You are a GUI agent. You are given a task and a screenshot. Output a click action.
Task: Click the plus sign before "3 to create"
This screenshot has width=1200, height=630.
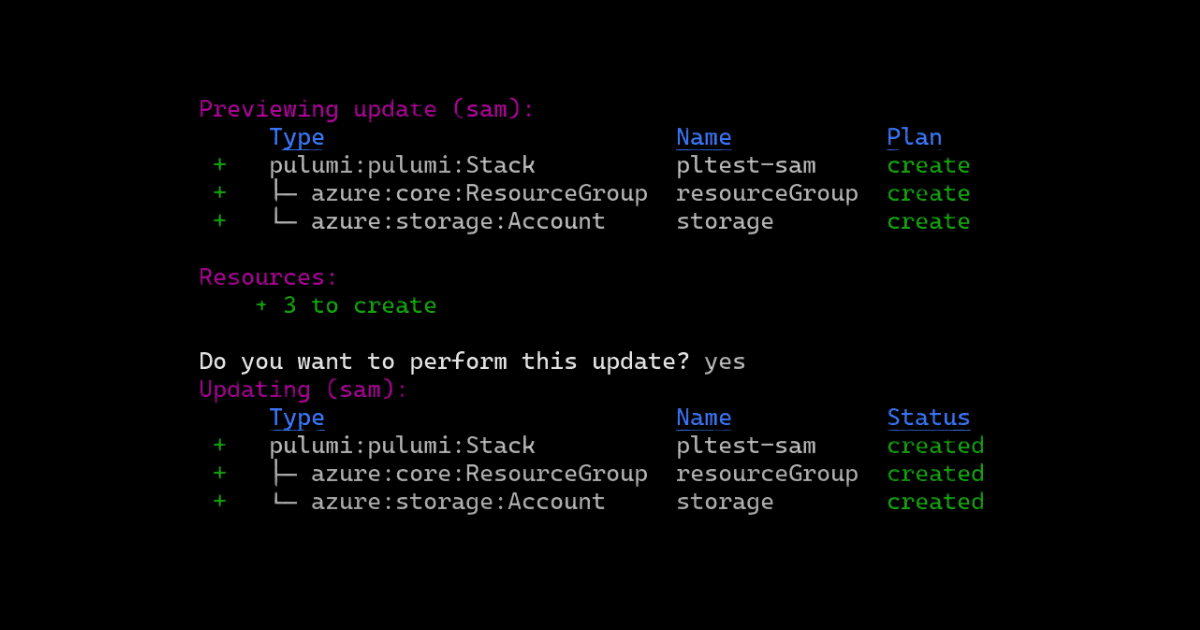(261, 306)
